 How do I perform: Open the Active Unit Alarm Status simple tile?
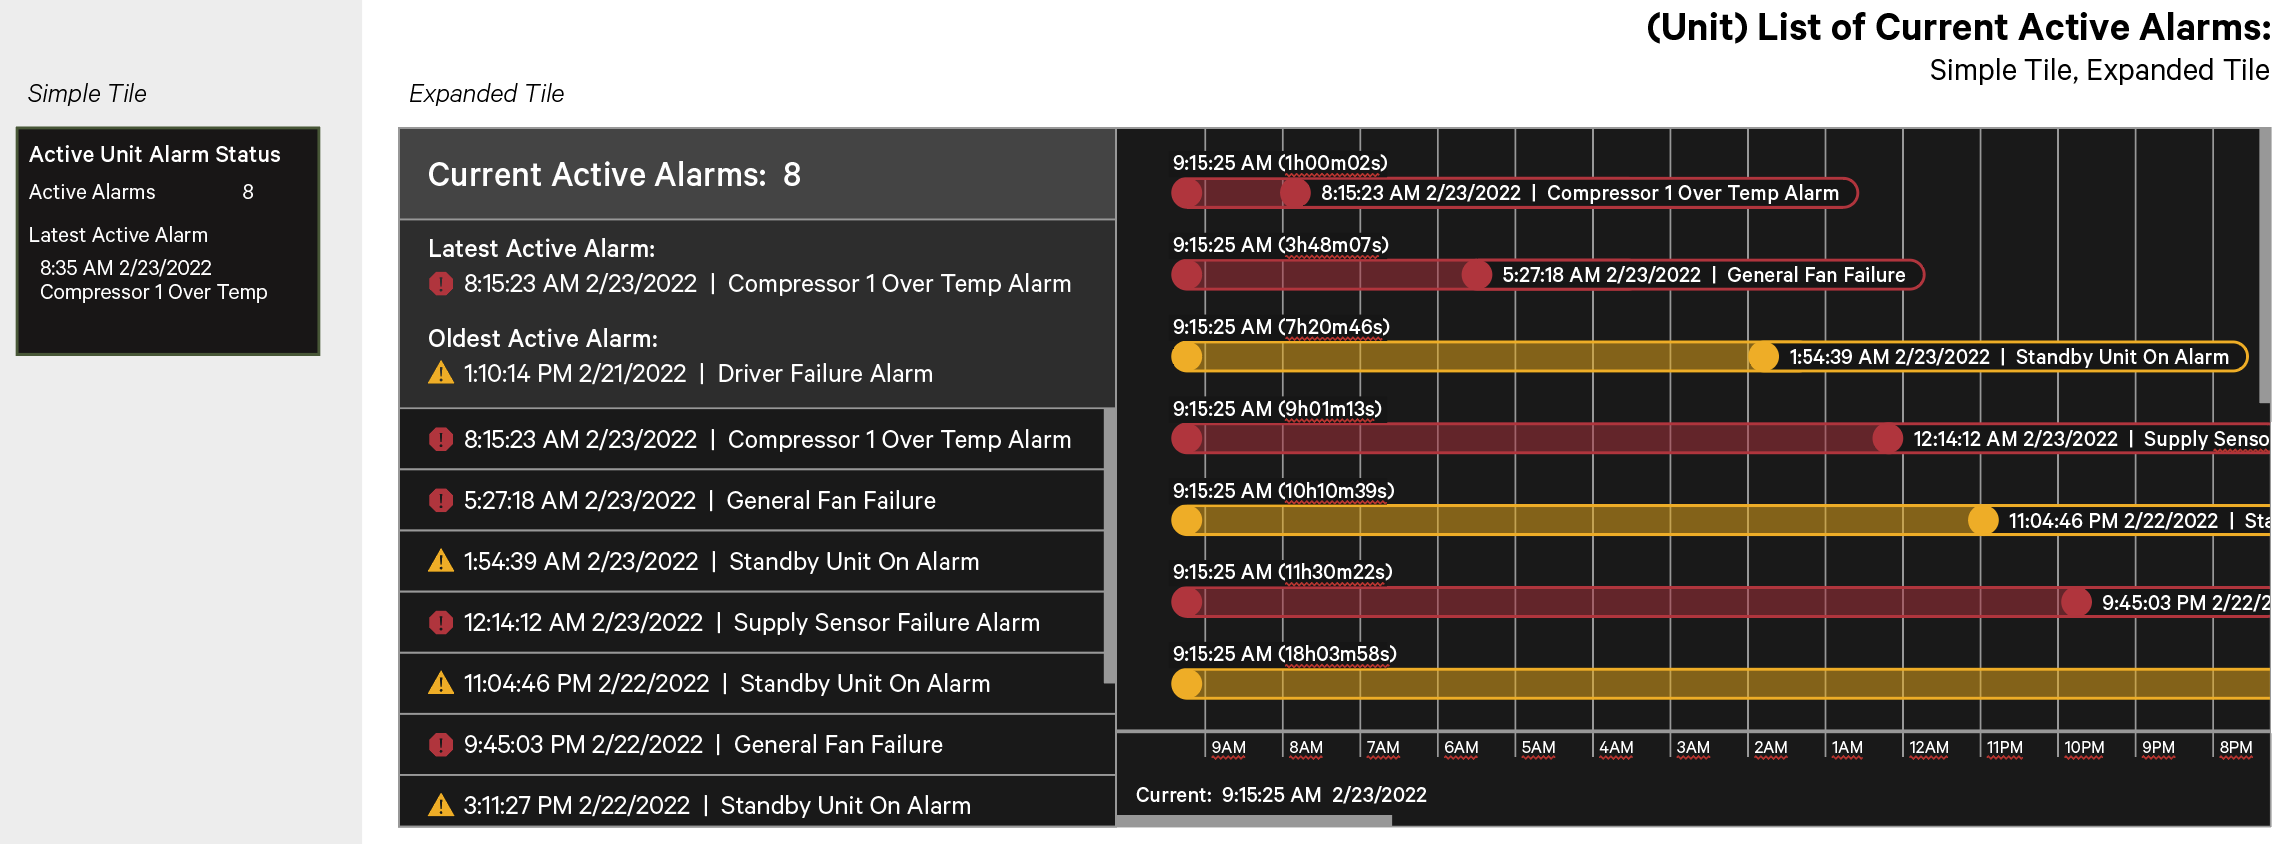[x=168, y=241]
